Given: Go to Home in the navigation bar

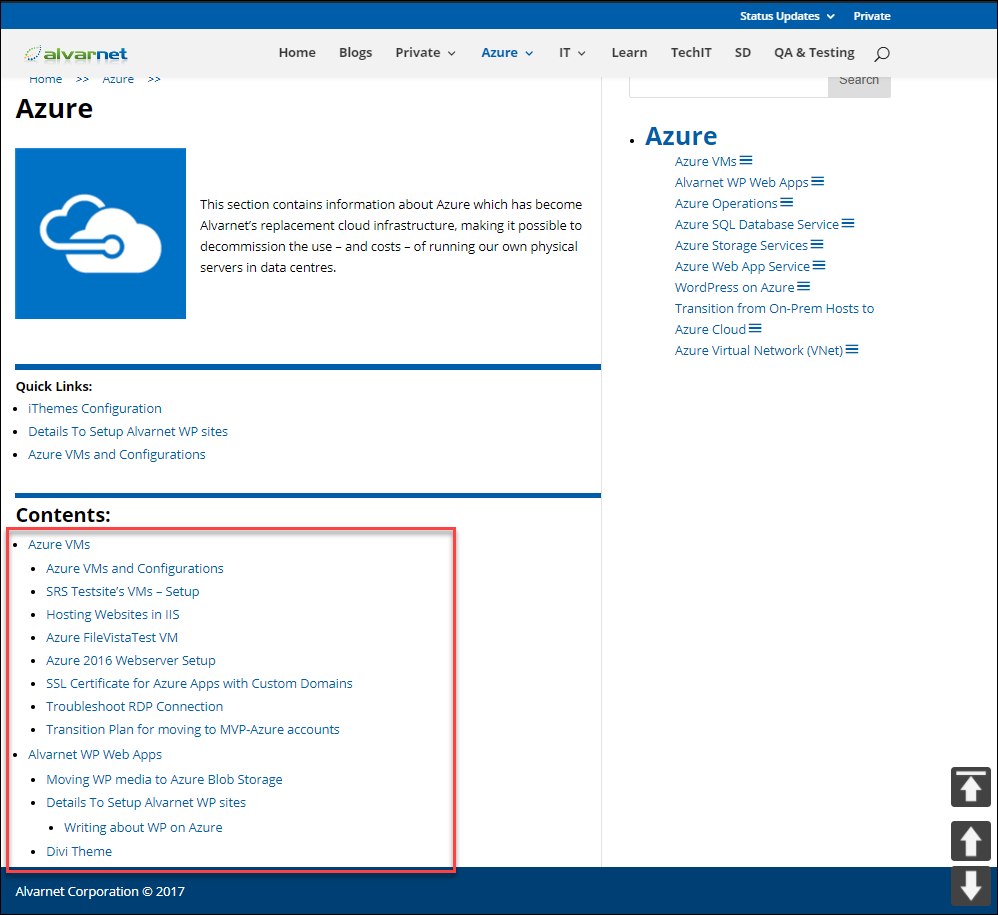Looking at the screenshot, I should [x=297, y=53].
